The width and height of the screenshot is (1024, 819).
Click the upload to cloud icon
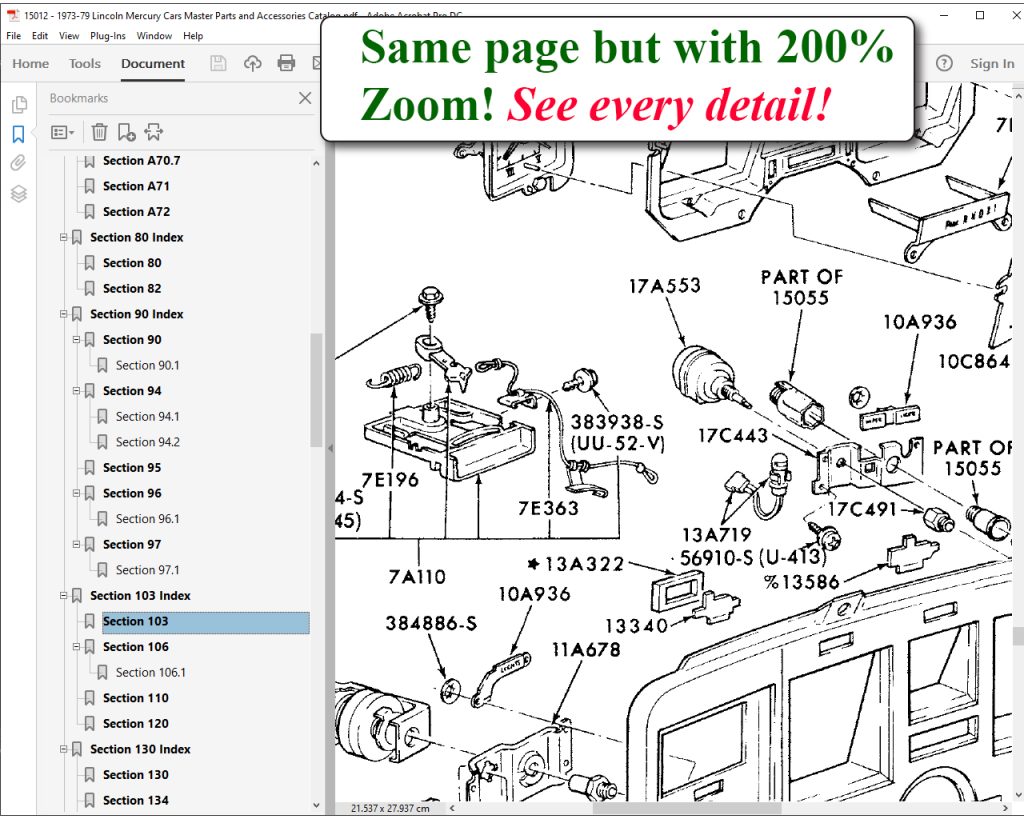pyautogui.click(x=253, y=63)
